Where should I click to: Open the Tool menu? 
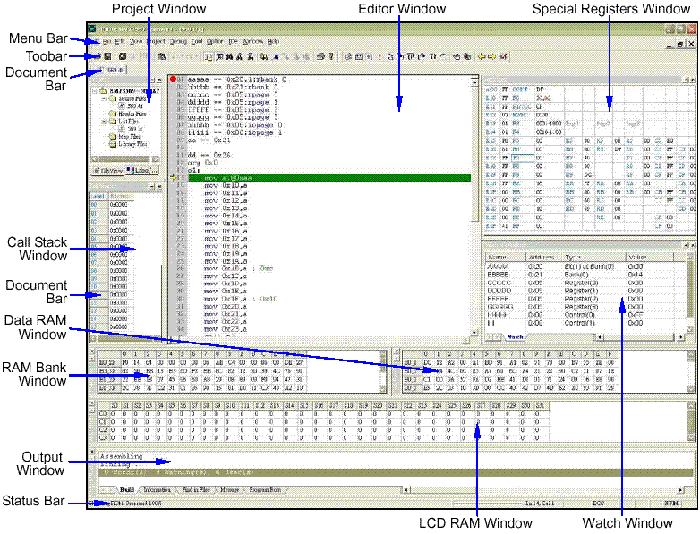coord(197,42)
